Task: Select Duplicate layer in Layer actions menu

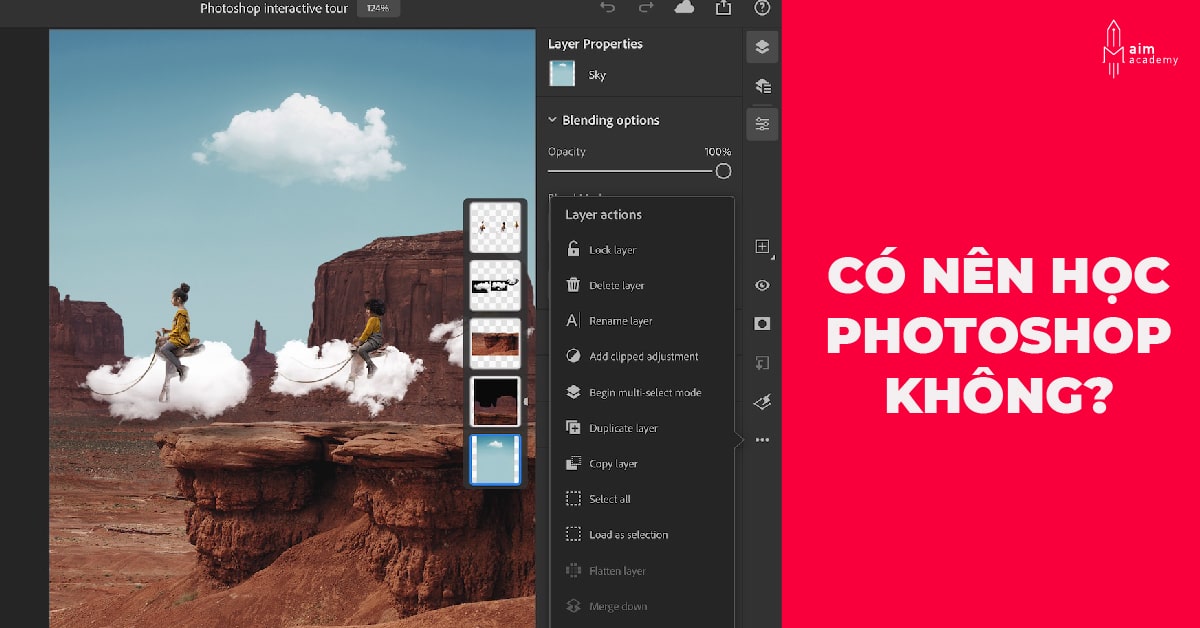Action: 622,428
